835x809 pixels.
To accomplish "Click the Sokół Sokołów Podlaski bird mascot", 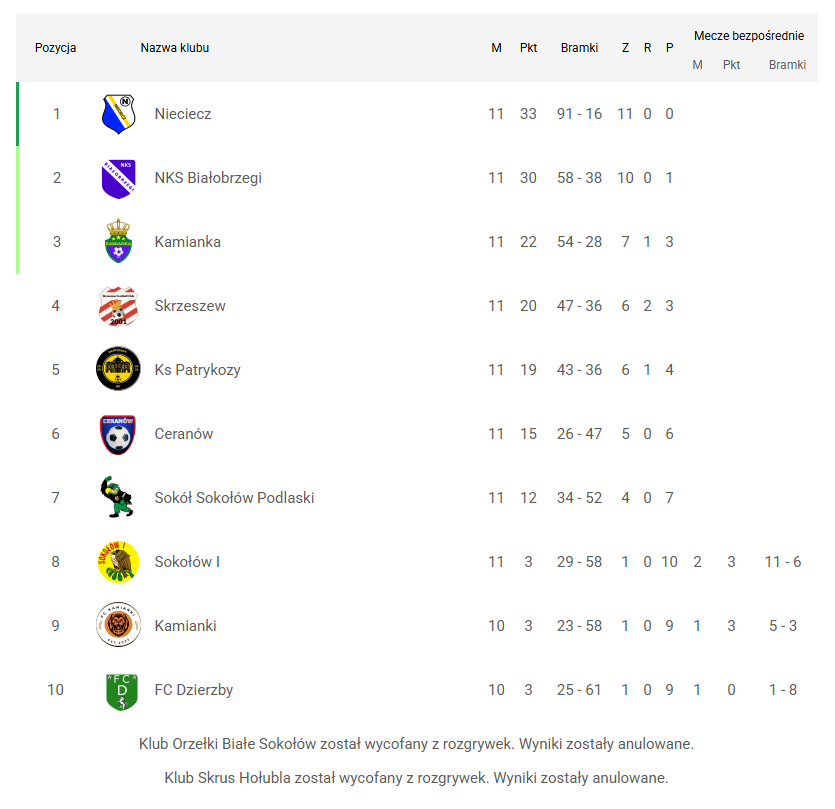I will click(x=117, y=497).
